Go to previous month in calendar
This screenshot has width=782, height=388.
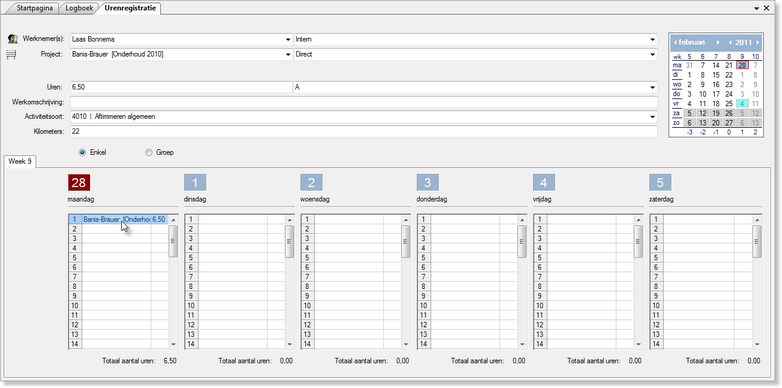point(675,42)
